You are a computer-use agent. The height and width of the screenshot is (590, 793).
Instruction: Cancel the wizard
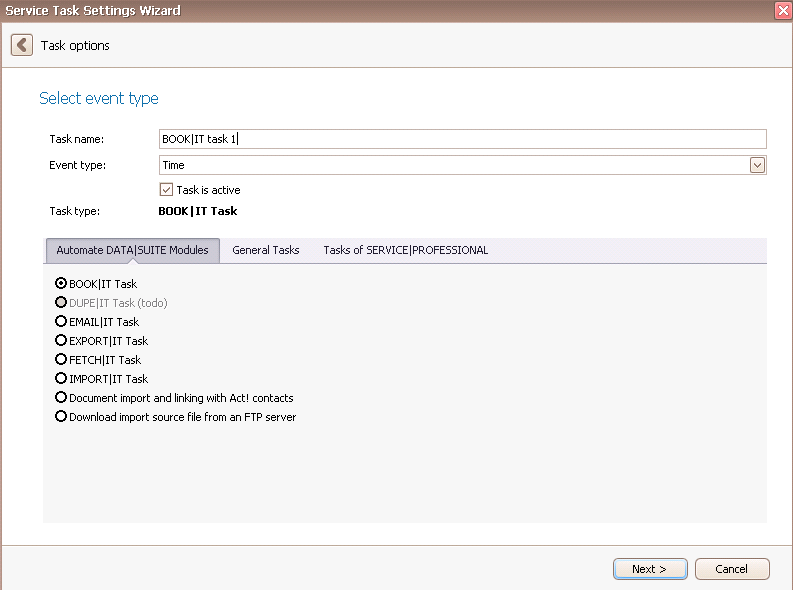[x=732, y=569]
